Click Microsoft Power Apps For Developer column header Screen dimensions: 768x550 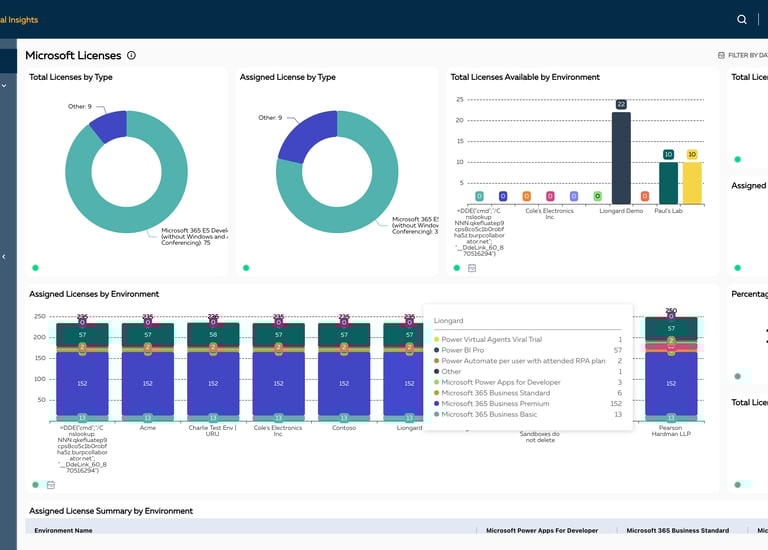tap(542, 530)
